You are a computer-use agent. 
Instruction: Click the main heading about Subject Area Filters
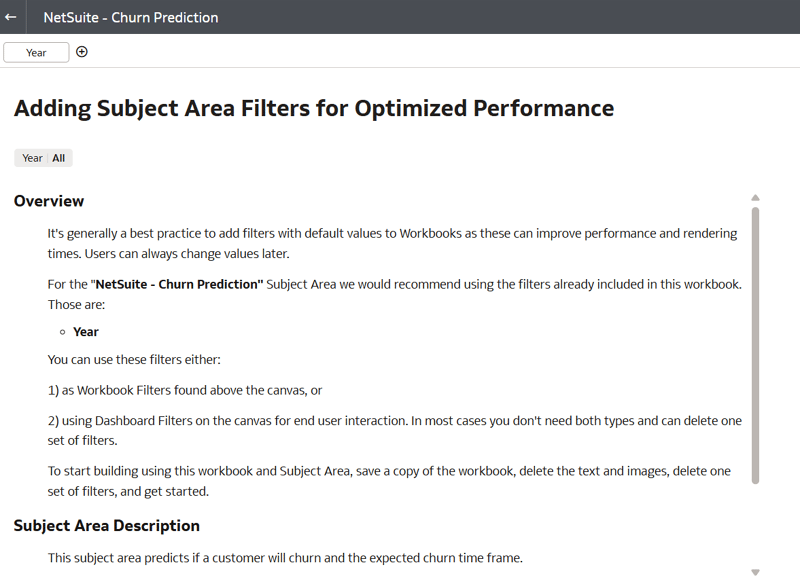click(x=313, y=108)
